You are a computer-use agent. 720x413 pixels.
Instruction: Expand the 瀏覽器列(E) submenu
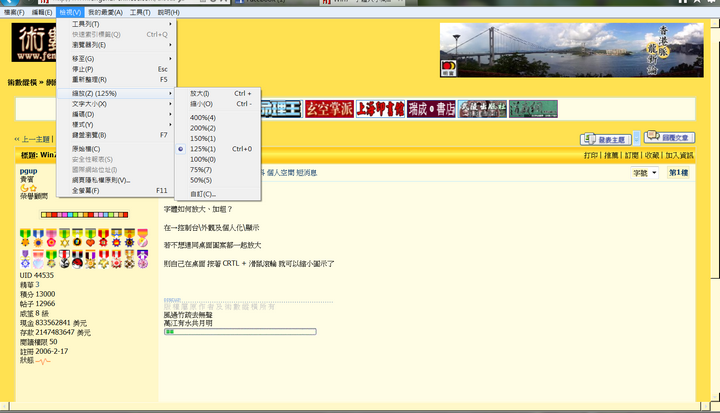click(116, 45)
